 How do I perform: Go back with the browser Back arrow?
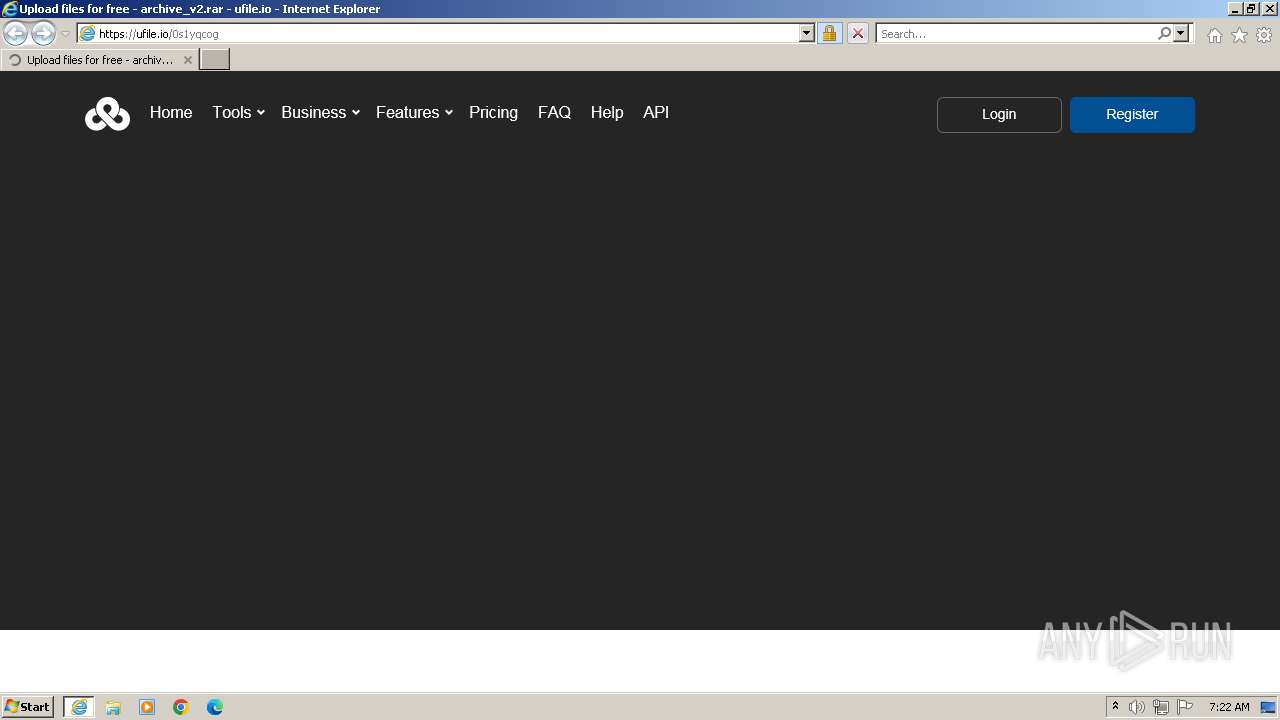(x=15, y=34)
